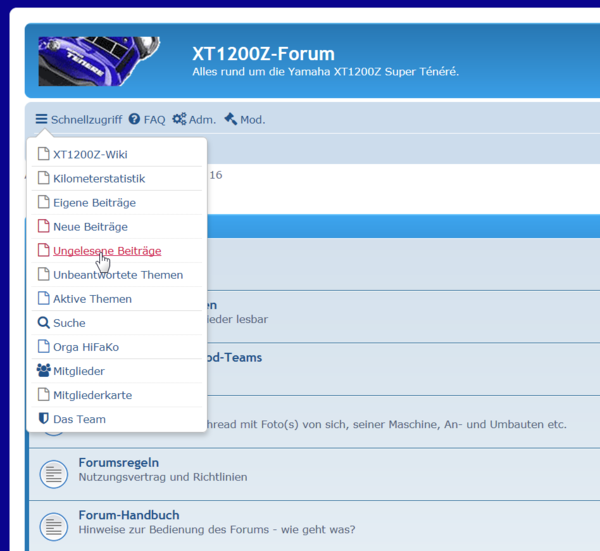This screenshot has width=600, height=551.
Task: Select Kilometerstatistik menu entry
Action: point(99,179)
